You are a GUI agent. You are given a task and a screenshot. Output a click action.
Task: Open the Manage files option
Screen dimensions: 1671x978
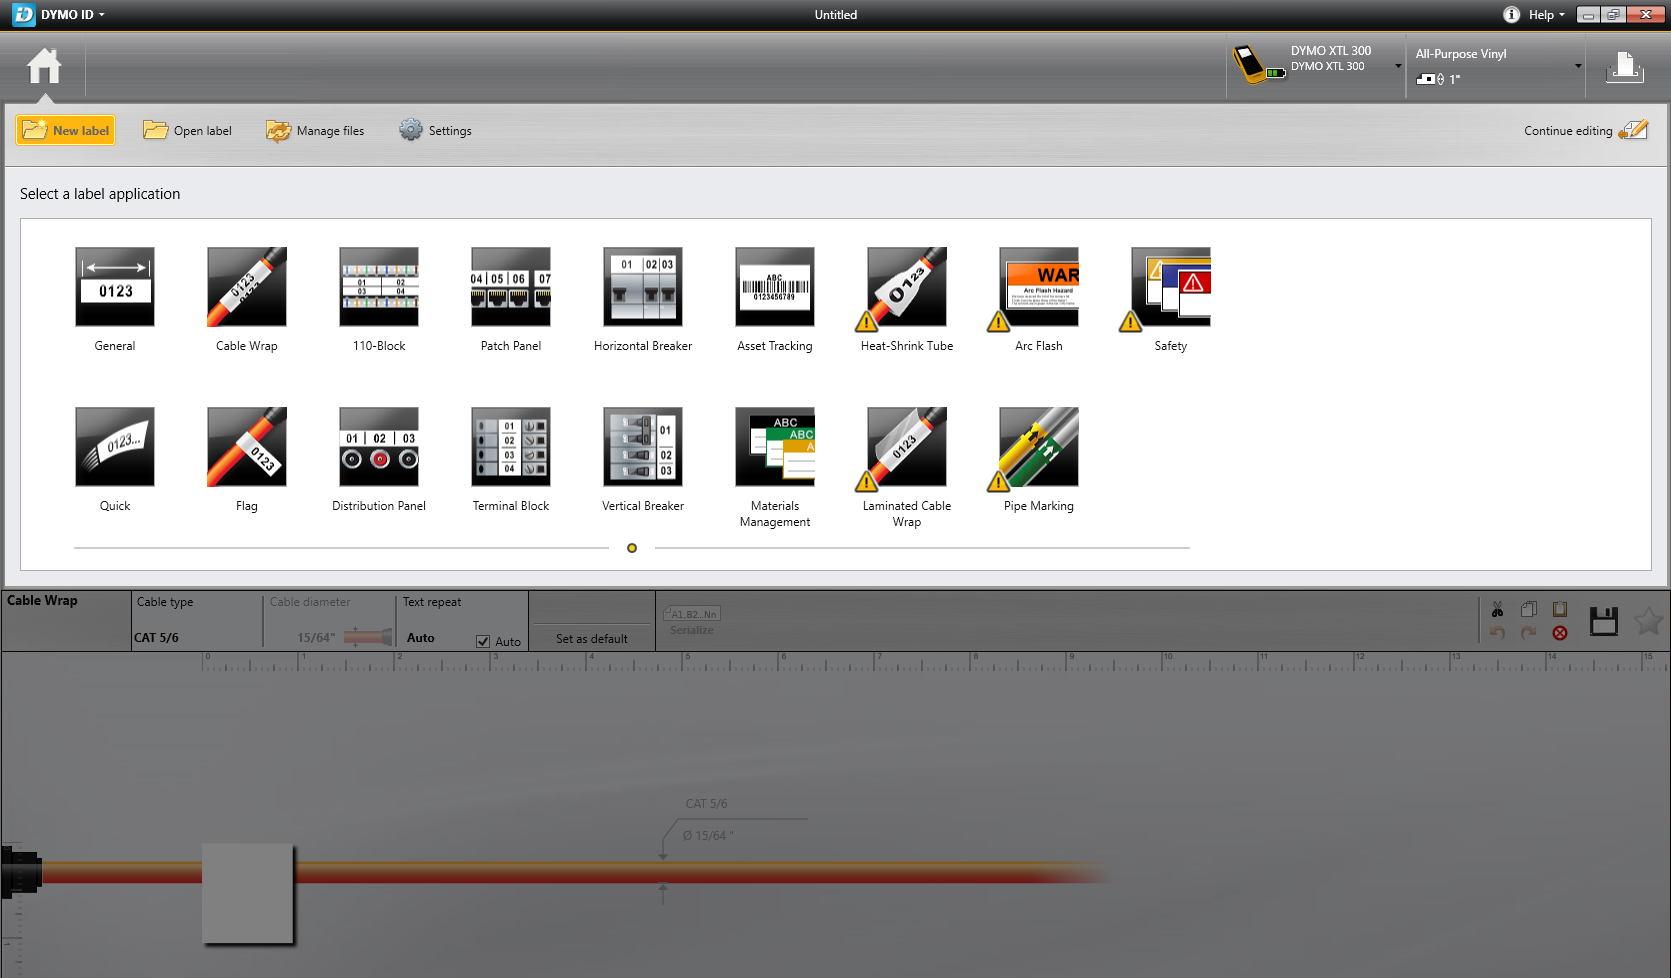(x=315, y=130)
